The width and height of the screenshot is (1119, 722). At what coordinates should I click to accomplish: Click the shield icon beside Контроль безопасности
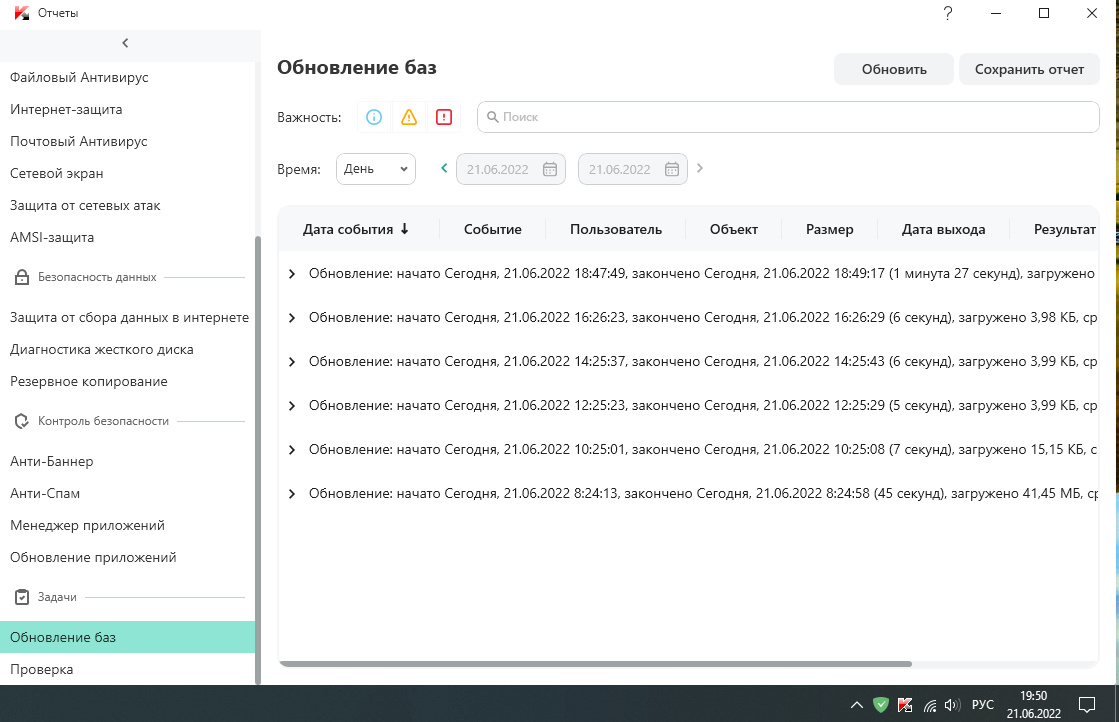22,421
